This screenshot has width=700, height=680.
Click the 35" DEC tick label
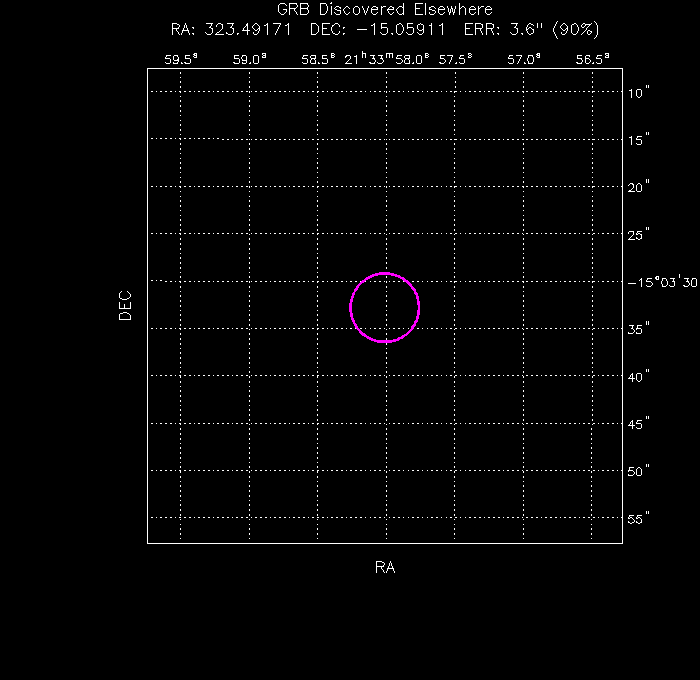pyautogui.click(x=638, y=330)
